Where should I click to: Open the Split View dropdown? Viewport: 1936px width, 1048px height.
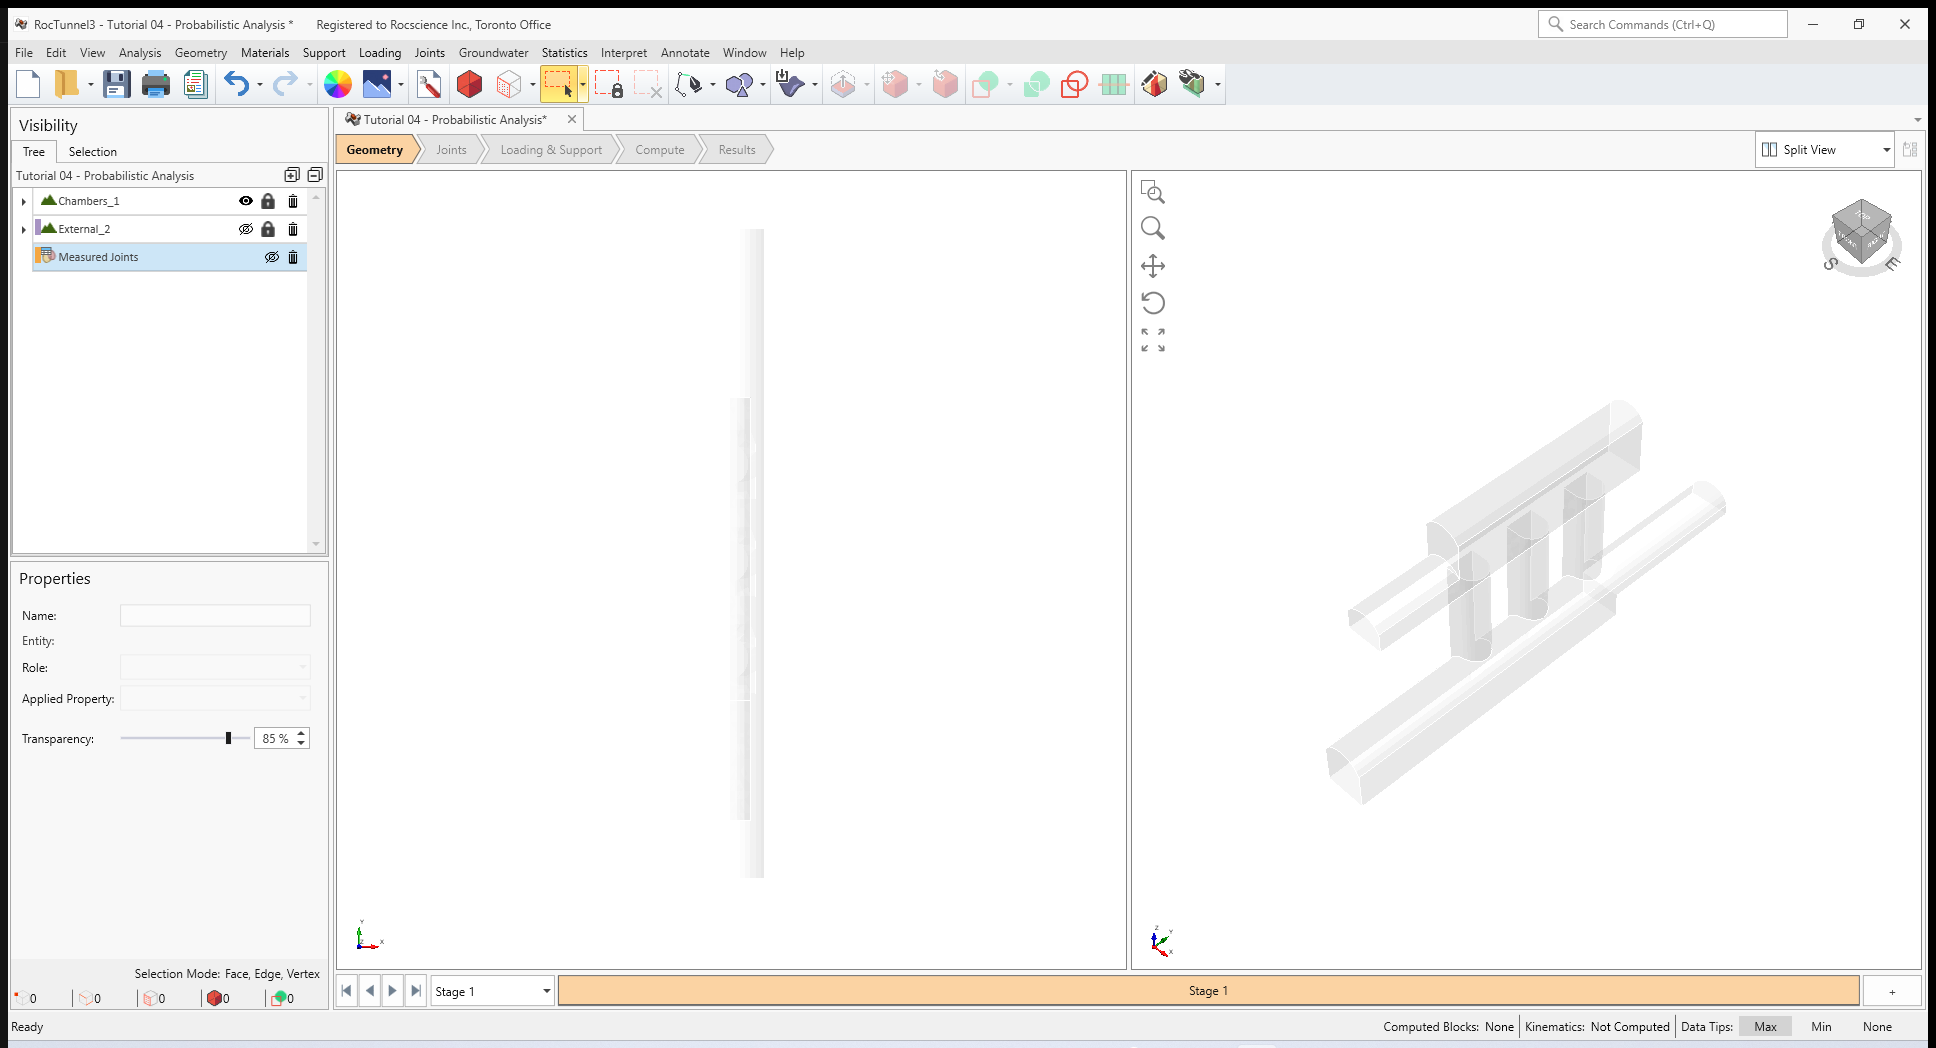(1825, 150)
